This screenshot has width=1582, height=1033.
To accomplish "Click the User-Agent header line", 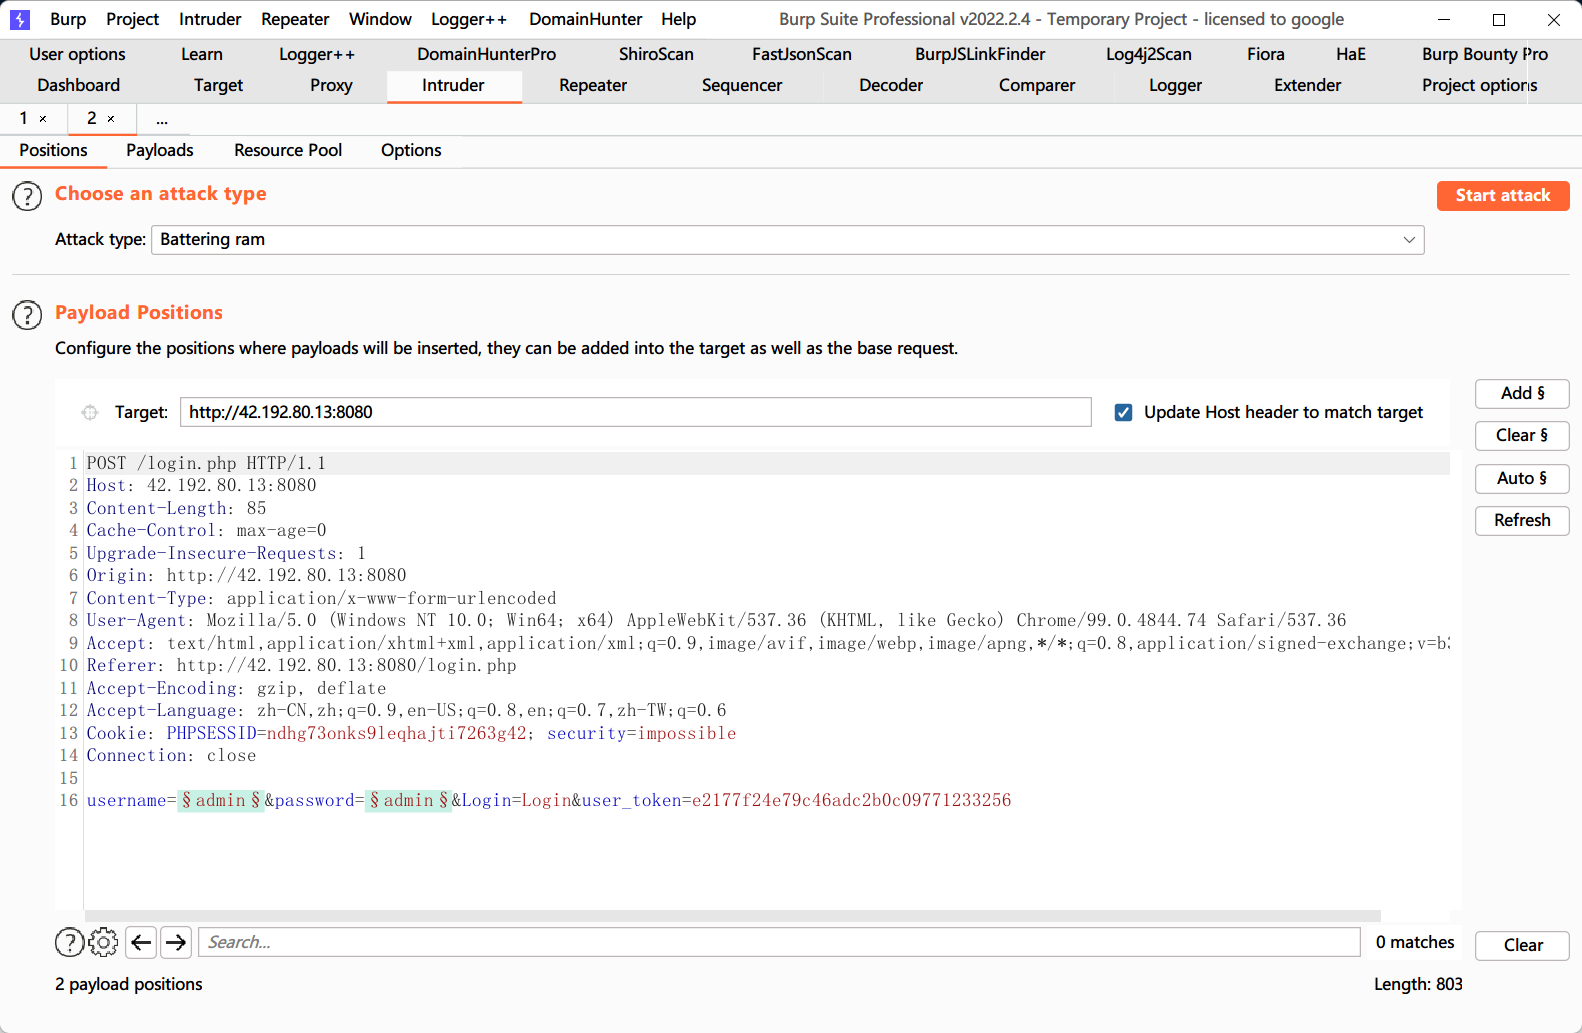I will click(x=716, y=620).
